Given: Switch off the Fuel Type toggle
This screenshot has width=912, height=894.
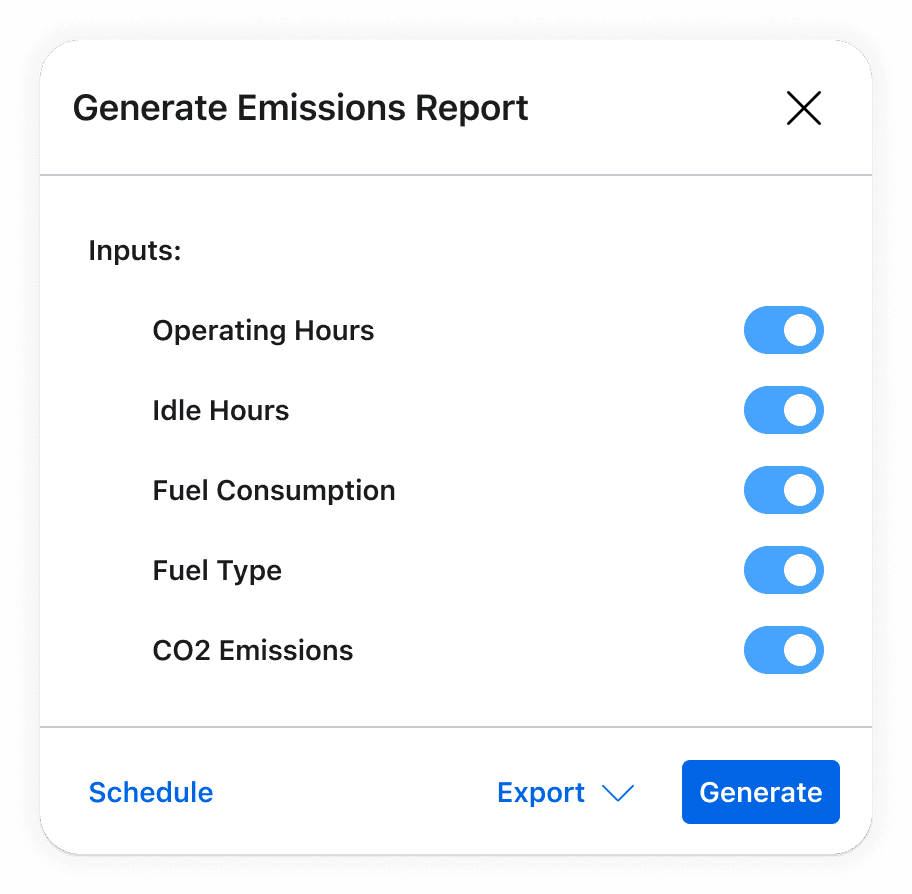Looking at the screenshot, I should (783, 570).
